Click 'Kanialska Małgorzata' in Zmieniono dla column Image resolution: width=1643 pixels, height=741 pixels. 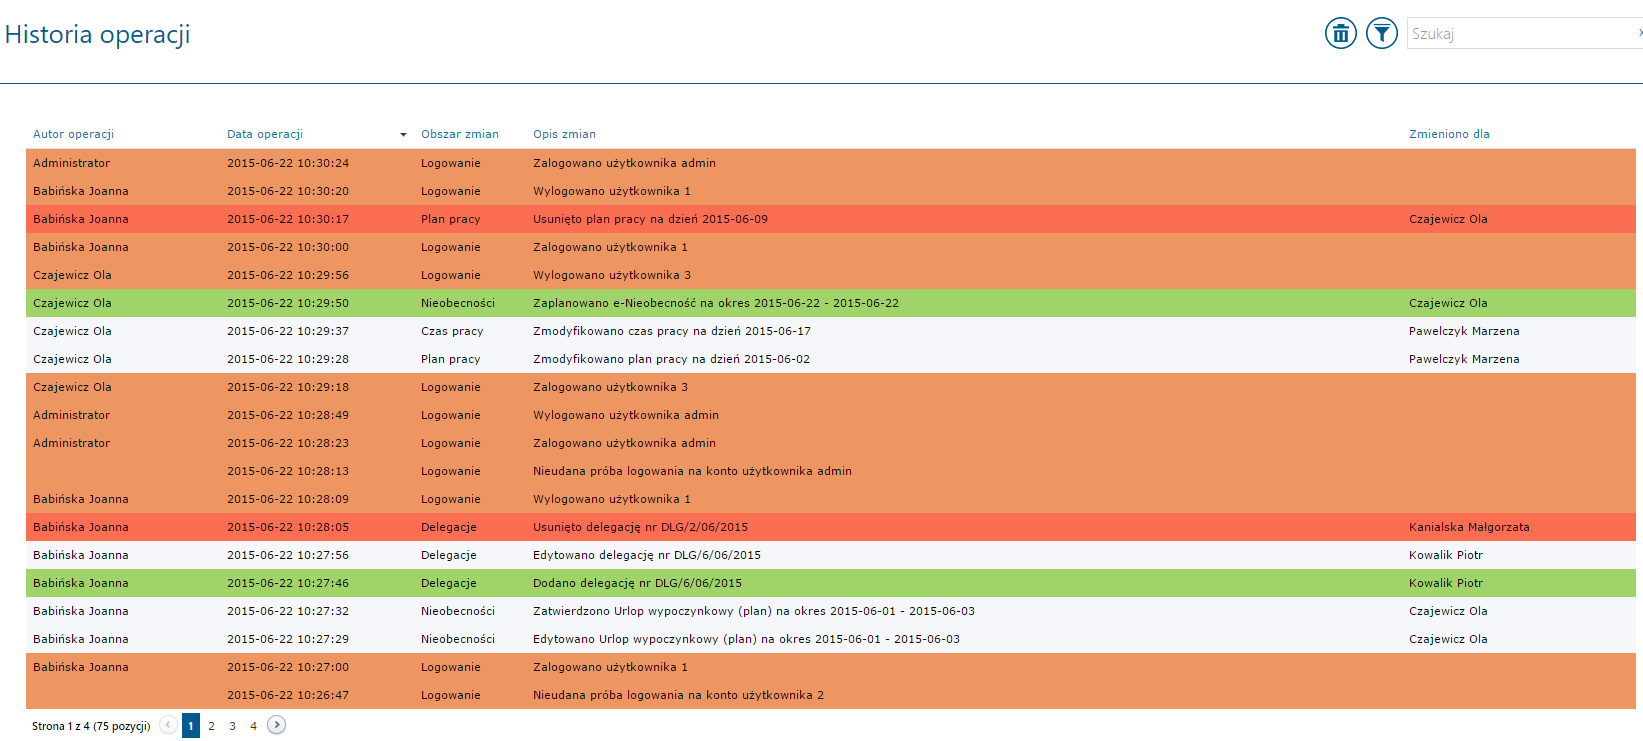[1469, 527]
